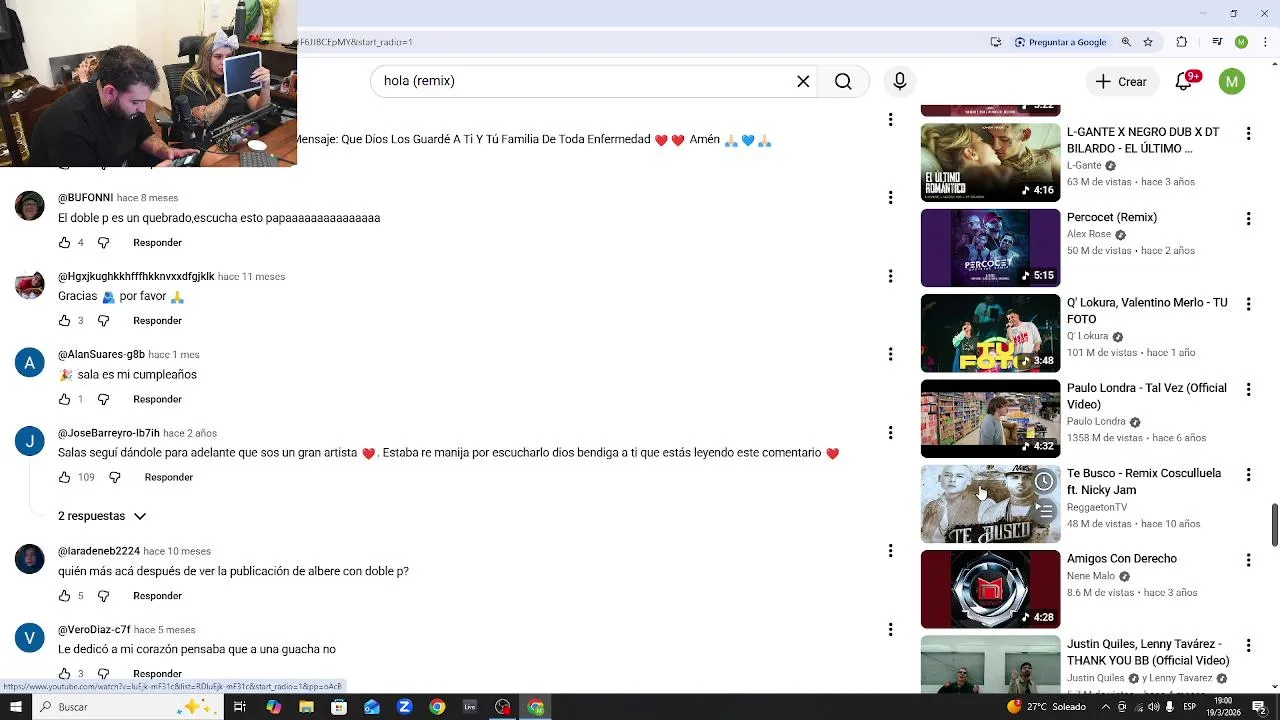Open Paulo Londra Tal Vez thumbnail
Viewport: 1280px width, 720px height.
(990, 419)
